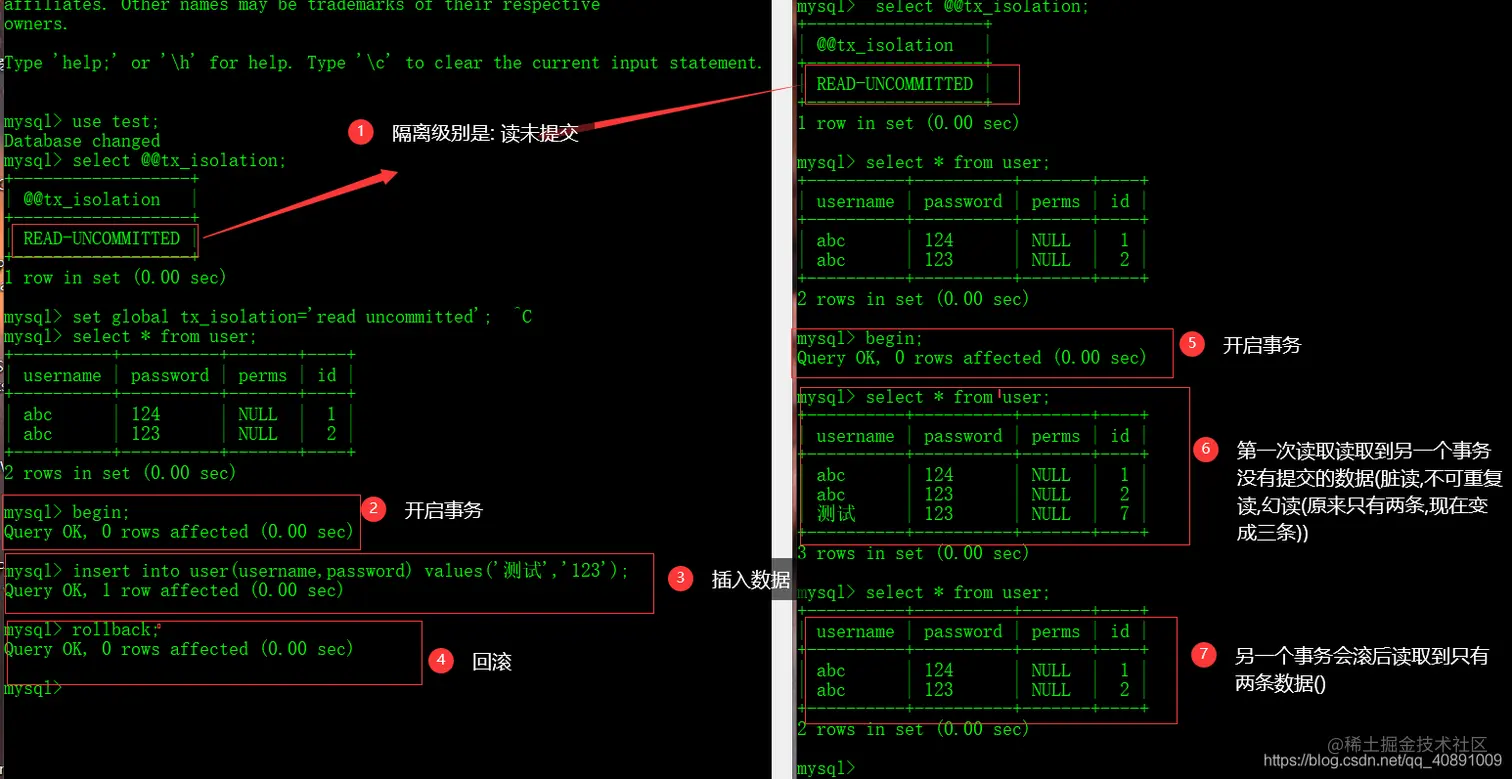The image size is (1512, 779).
Task: Click the boxed READ-UNCOMMITTED in left terminal
Action: [102, 238]
